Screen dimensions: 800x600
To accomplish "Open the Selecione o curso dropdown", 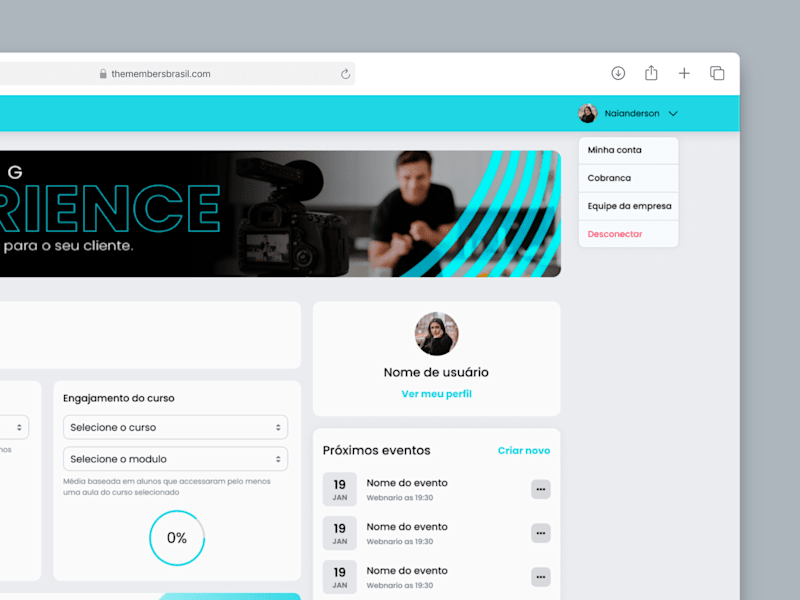I will (176, 428).
